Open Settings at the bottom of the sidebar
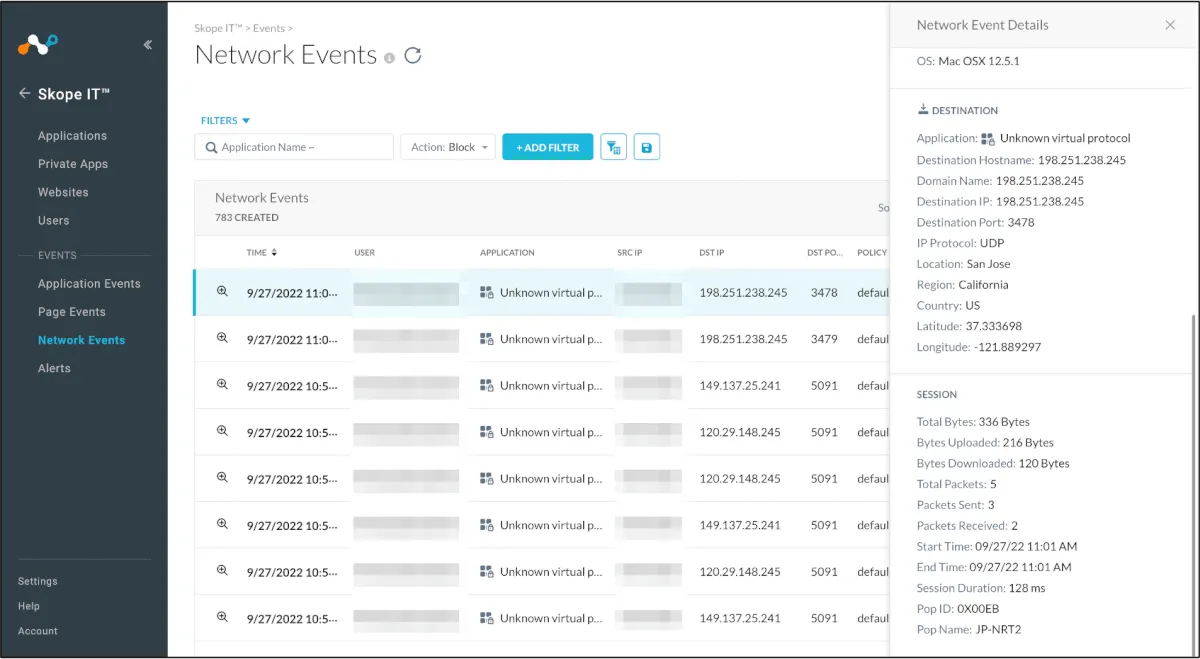 (38, 581)
